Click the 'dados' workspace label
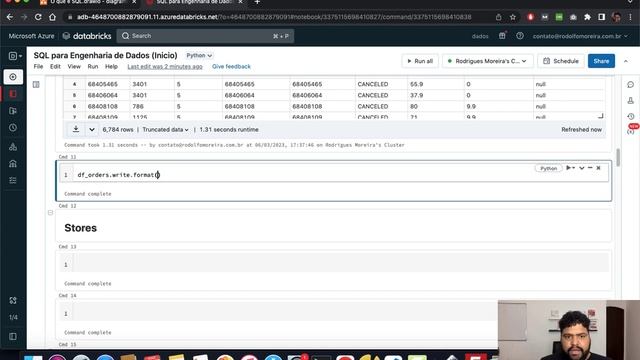 480,36
